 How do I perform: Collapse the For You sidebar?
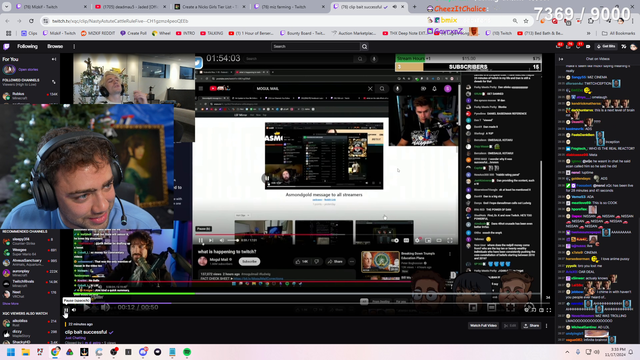pos(54,59)
